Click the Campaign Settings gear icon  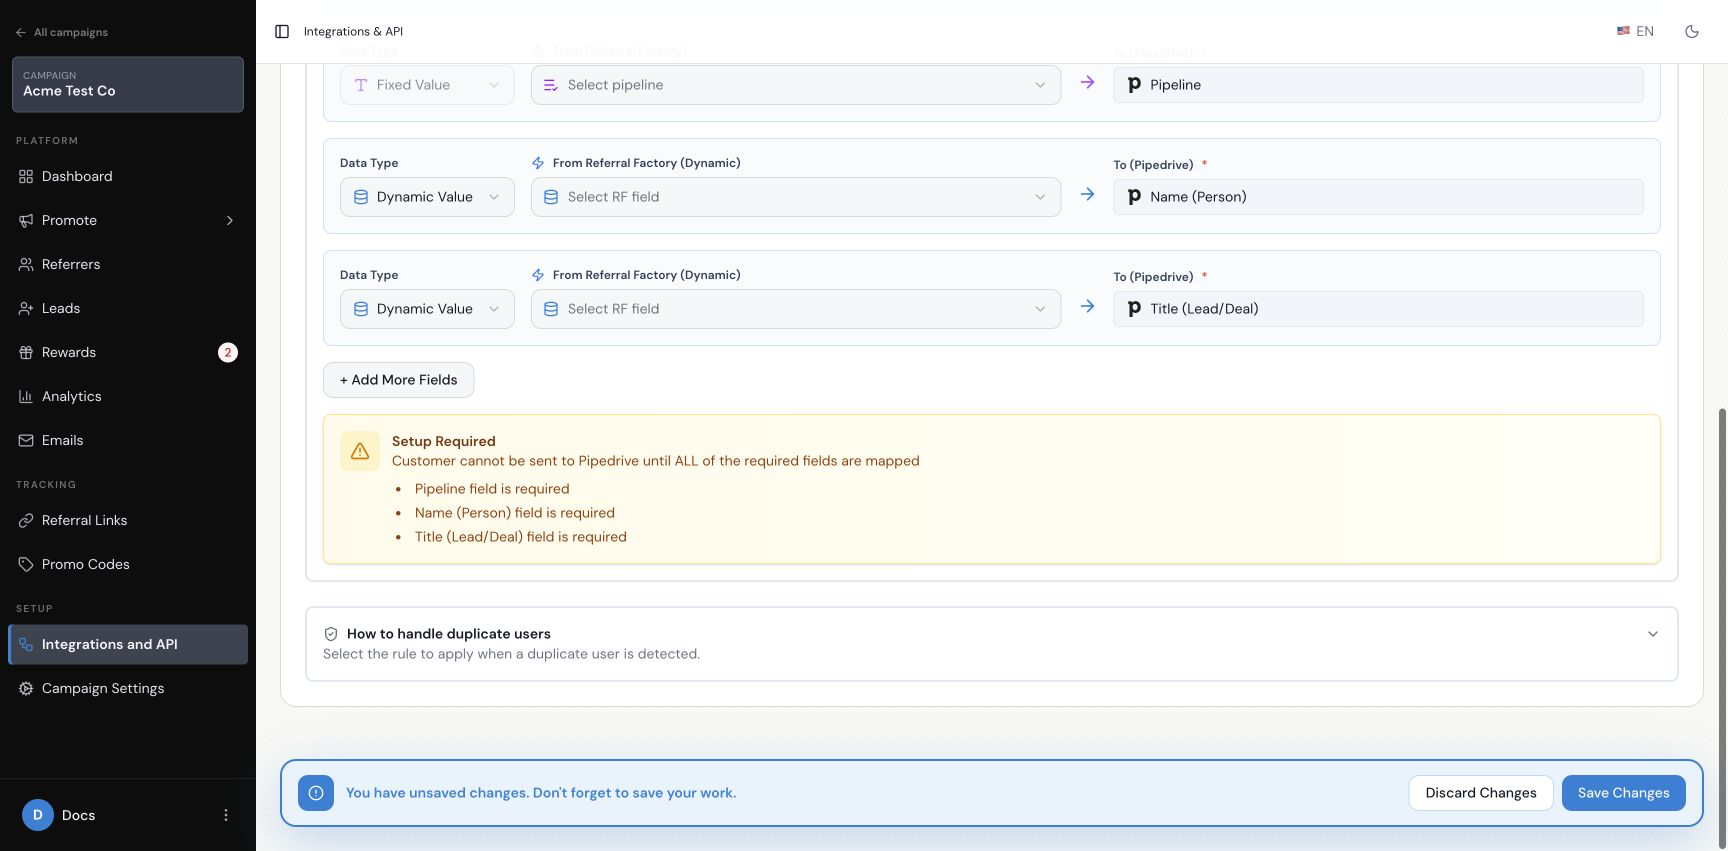click(x=26, y=688)
